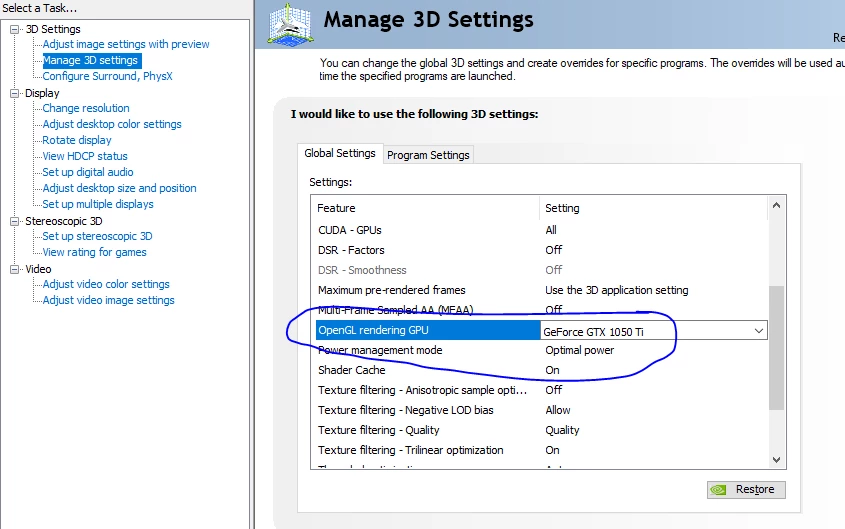This screenshot has width=845, height=529.
Task: Open View rating for games
Action: coord(94,252)
